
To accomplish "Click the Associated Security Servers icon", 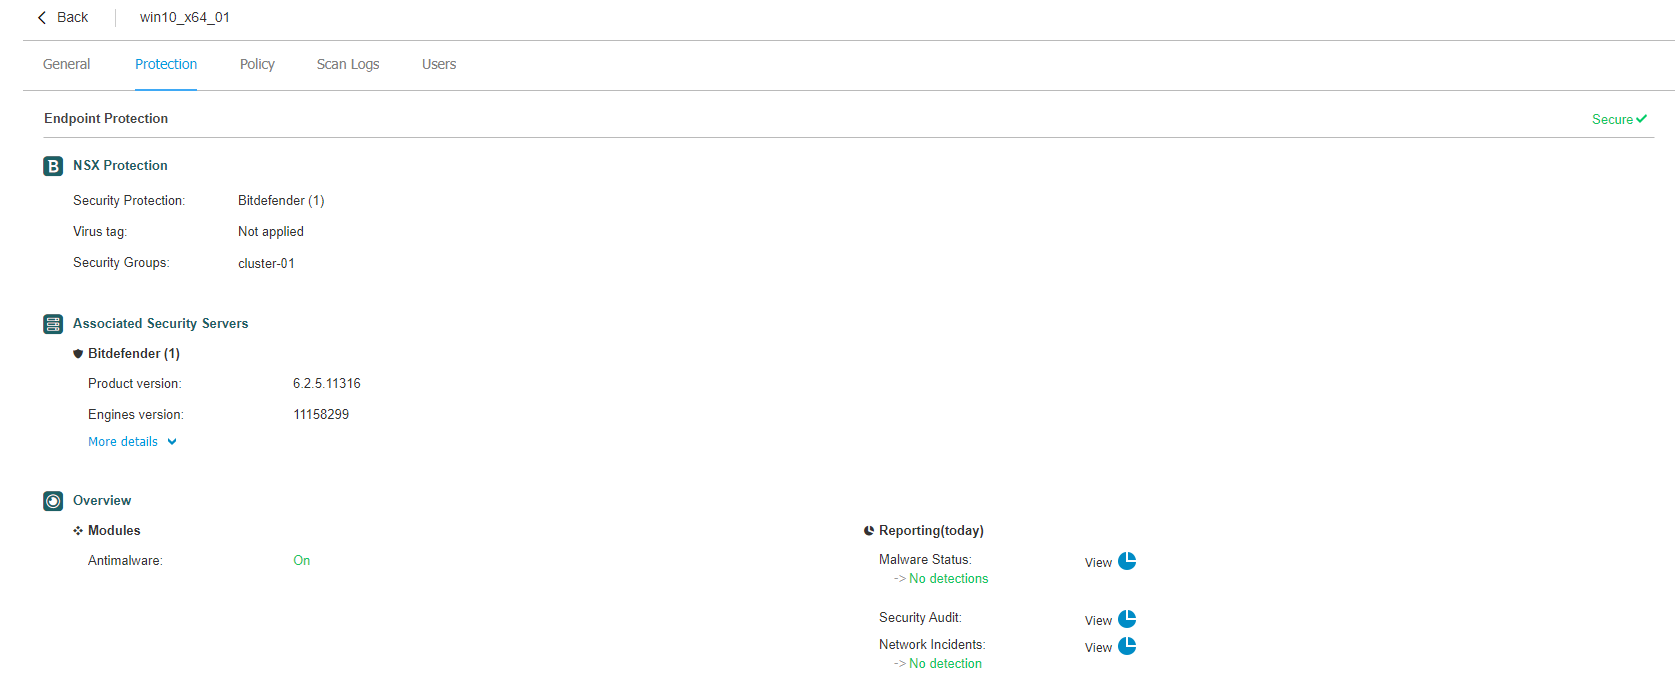I will click(x=53, y=324).
